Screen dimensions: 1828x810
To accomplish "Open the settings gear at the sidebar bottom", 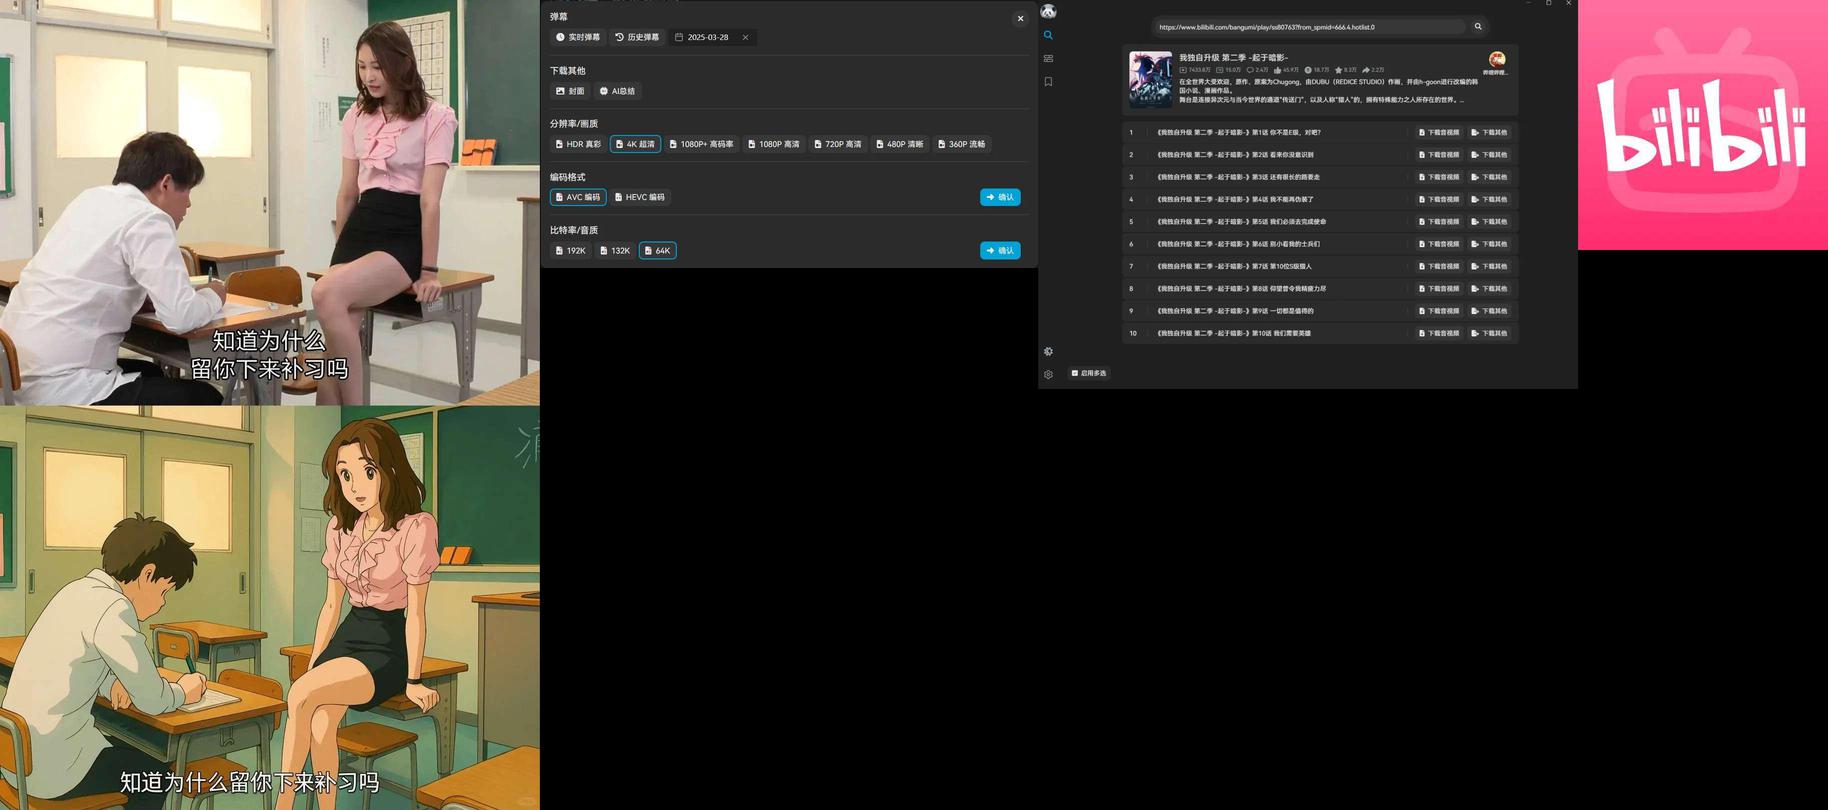I will coord(1048,375).
